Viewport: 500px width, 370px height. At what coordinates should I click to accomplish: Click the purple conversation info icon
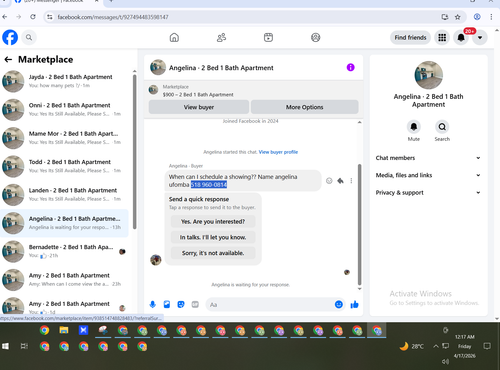point(351,67)
